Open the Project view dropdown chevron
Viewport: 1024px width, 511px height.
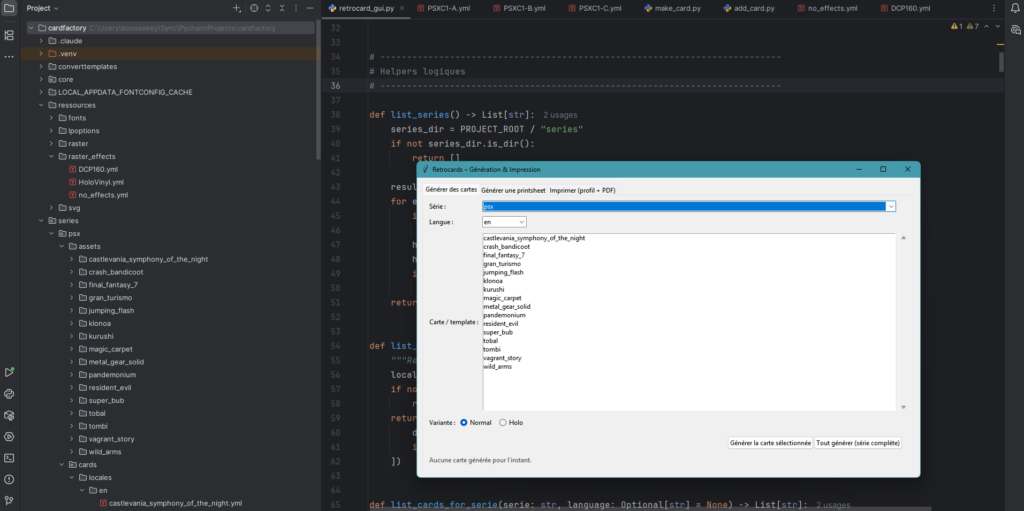coord(56,8)
